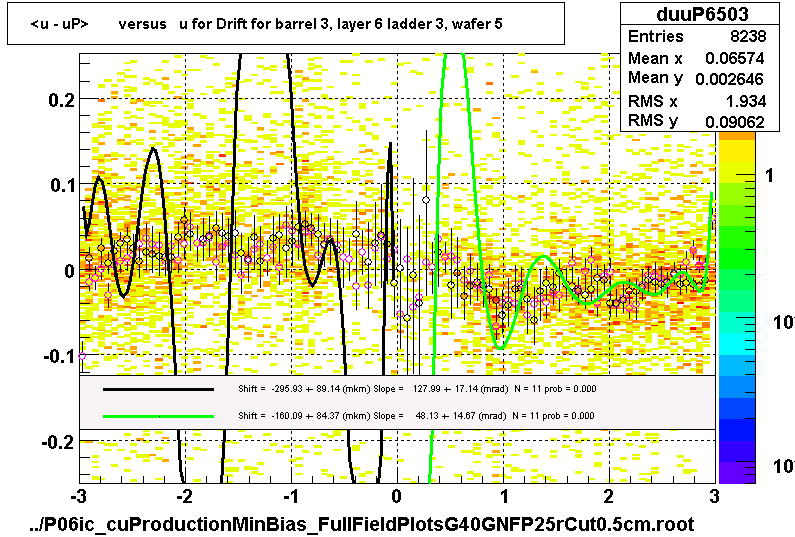Click the y-axis label -0.2

pyautogui.click(x=59, y=442)
